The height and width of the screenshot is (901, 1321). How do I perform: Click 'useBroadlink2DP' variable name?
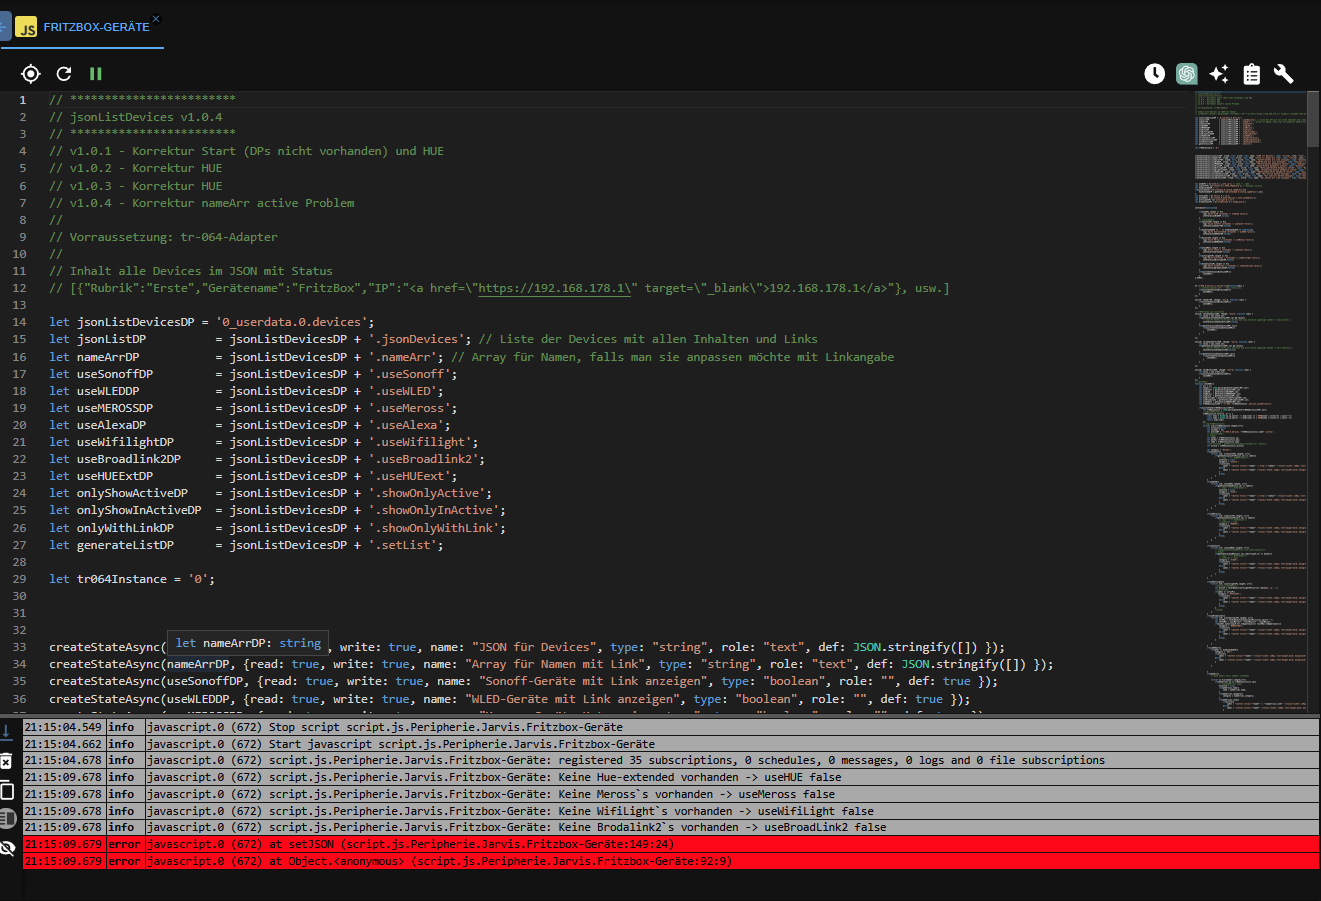(x=129, y=459)
